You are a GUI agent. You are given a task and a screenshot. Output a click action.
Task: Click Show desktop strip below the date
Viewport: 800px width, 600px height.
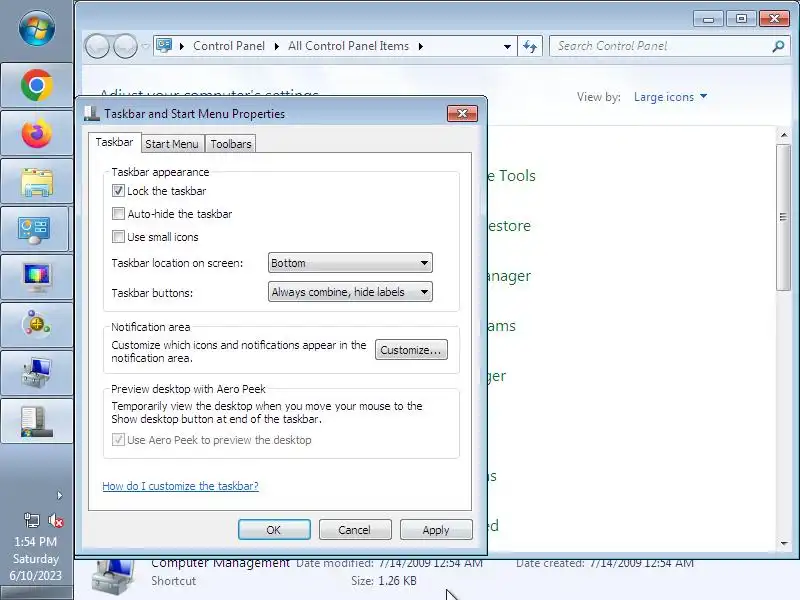click(x=36, y=593)
